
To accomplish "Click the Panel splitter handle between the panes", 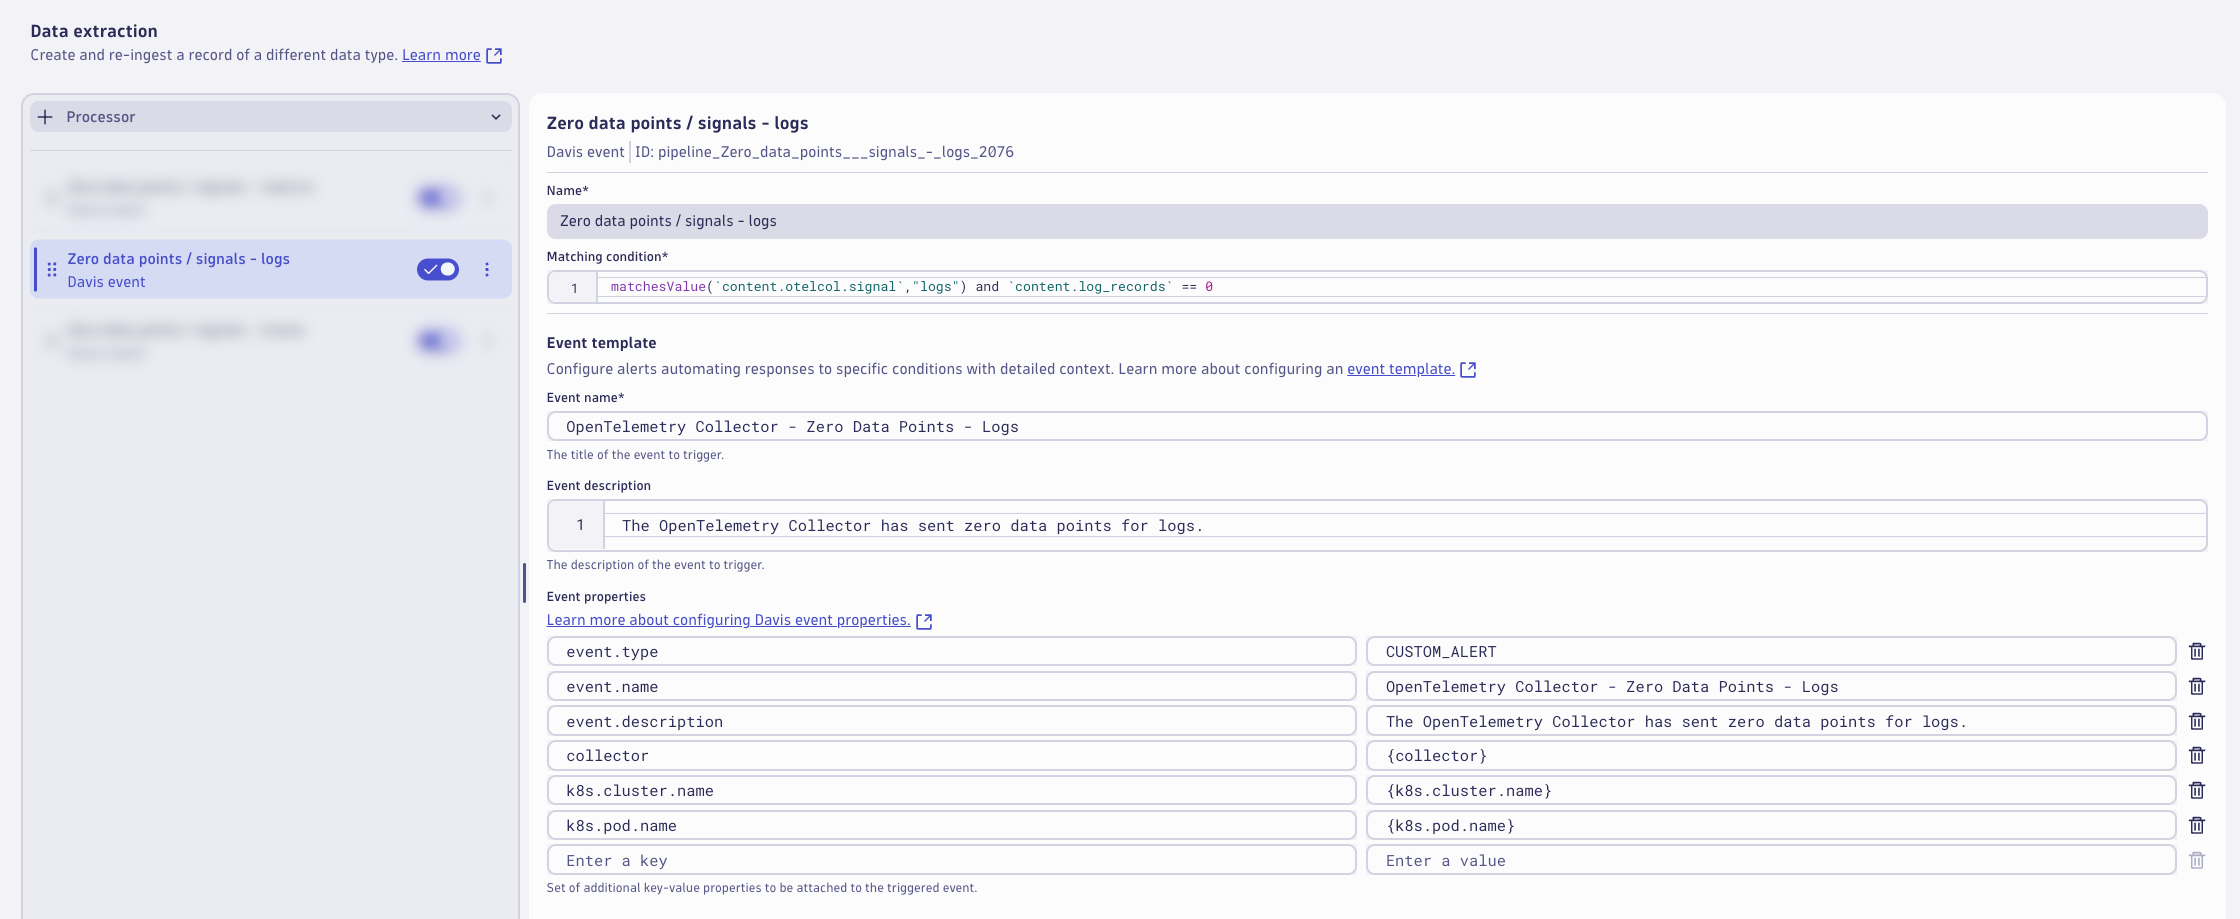I will coord(524,583).
